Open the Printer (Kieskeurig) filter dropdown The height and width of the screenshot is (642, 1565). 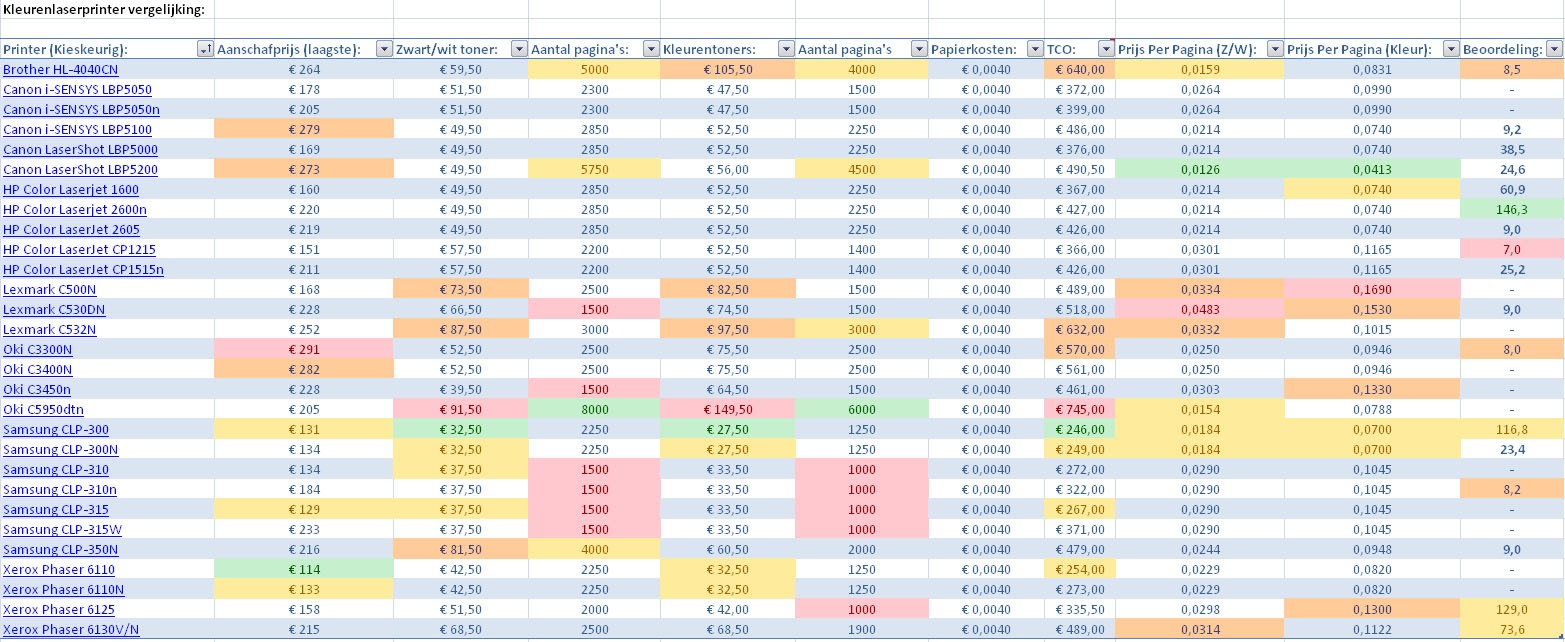tap(205, 49)
